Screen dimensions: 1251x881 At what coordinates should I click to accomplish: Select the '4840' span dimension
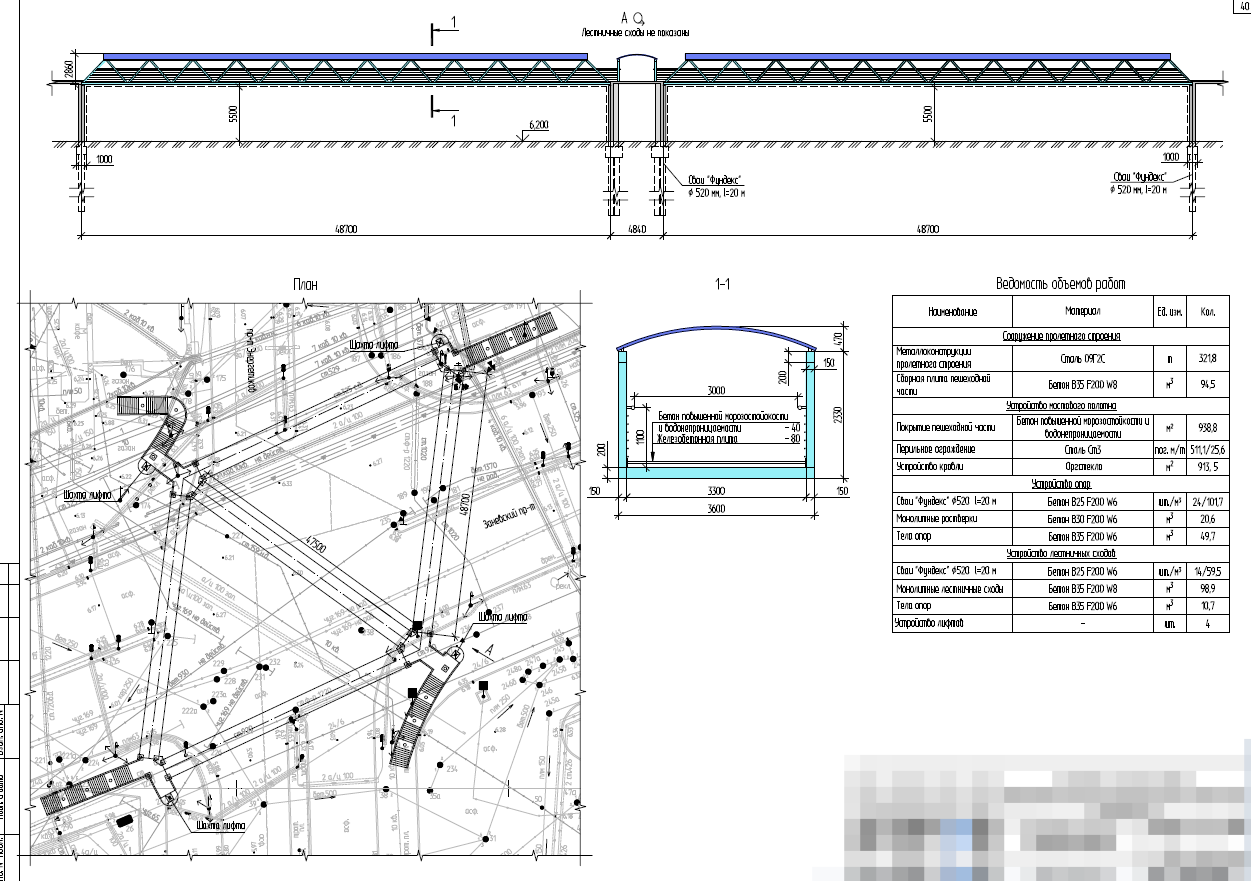tap(636, 230)
